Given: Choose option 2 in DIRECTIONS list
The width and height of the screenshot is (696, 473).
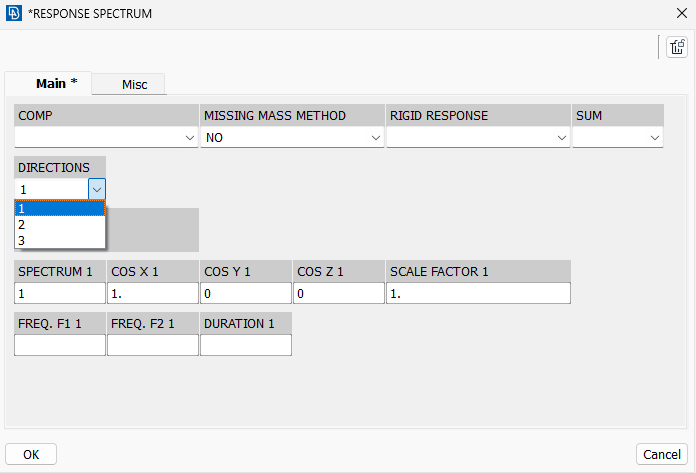Looking at the screenshot, I should click(60, 225).
